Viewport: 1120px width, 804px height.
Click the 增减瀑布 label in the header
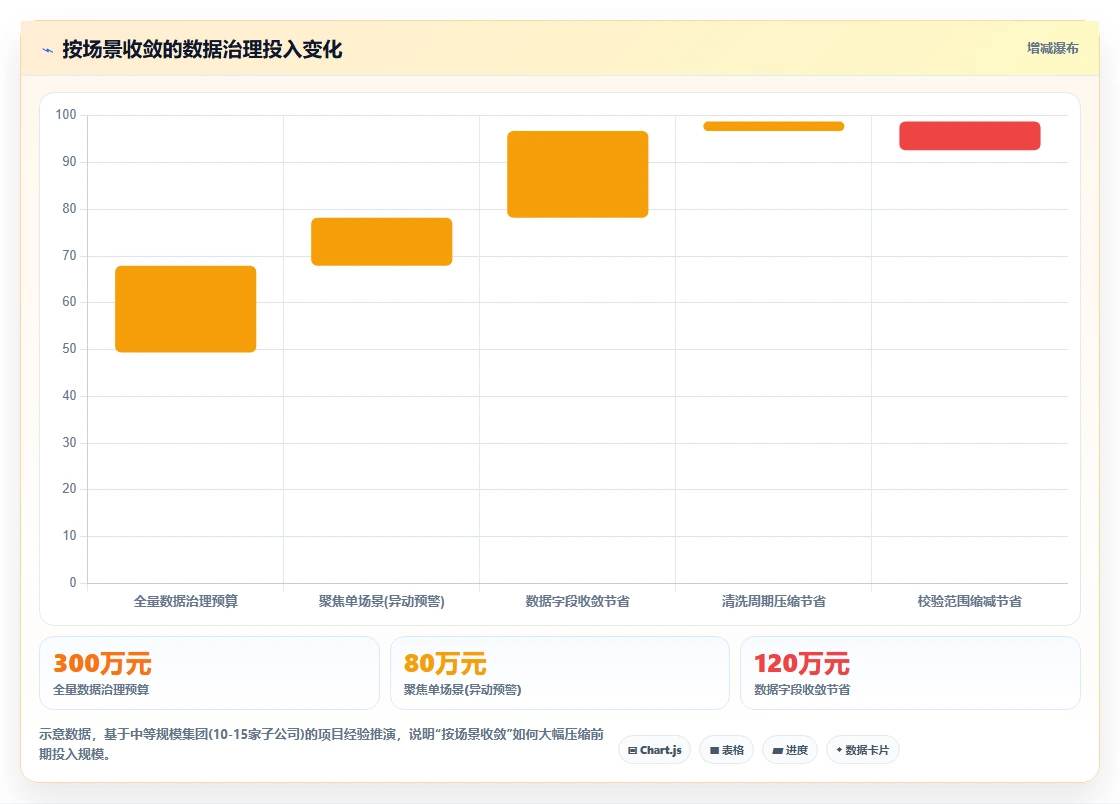pos(1052,49)
